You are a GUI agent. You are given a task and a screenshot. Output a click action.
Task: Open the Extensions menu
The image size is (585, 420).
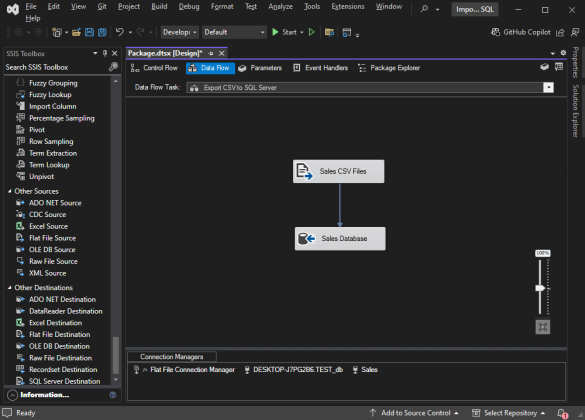tap(348, 7)
